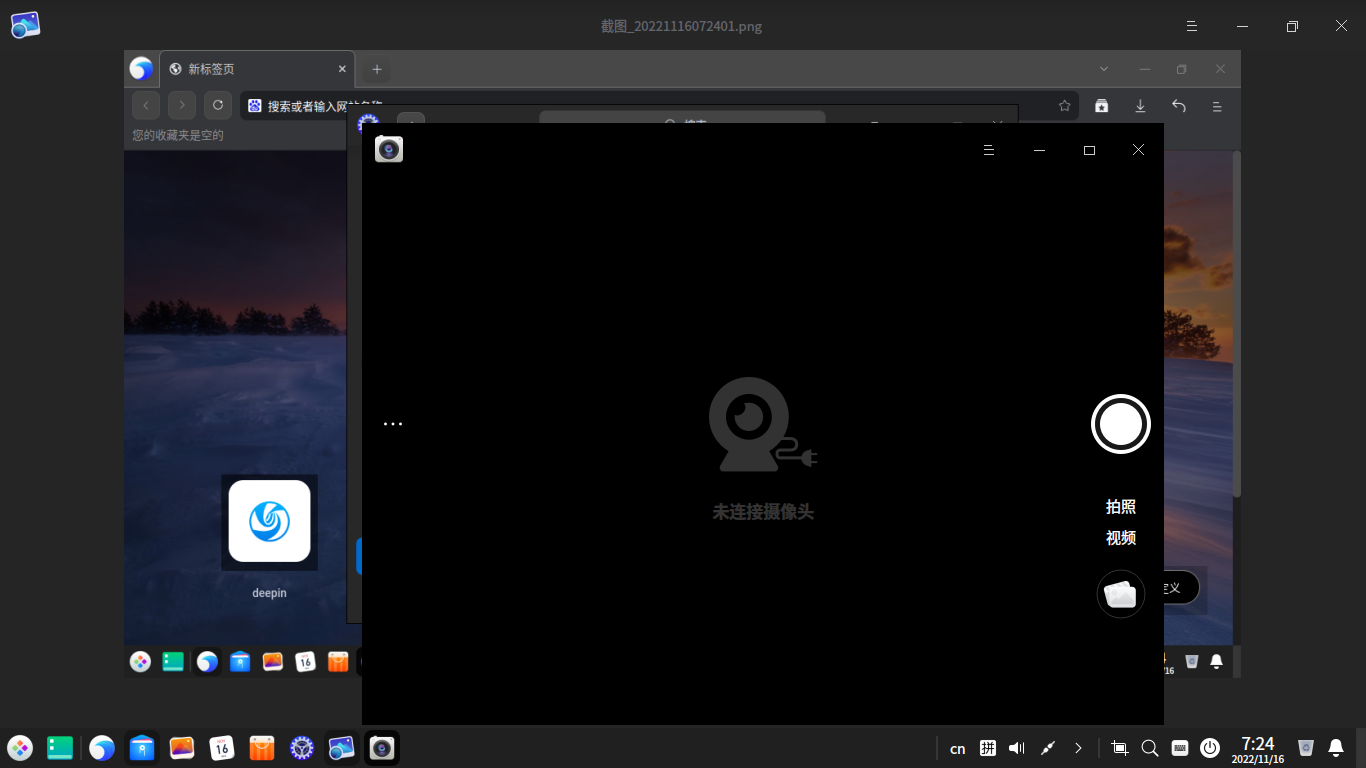This screenshot has height=768, width=1366.
Task: Open the camera window's hamburger menu
Action: click(988, 150)
